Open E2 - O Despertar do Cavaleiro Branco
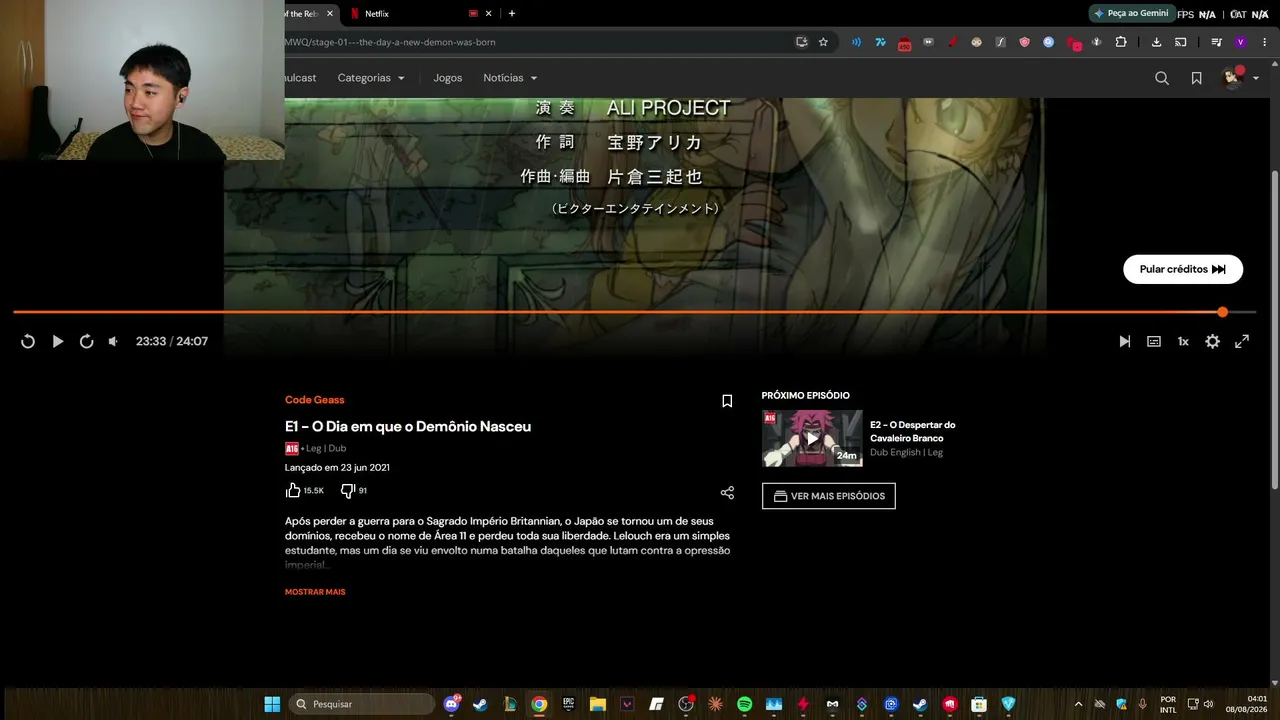This screenshot has height=720, width=1280. tap(912, 431)
